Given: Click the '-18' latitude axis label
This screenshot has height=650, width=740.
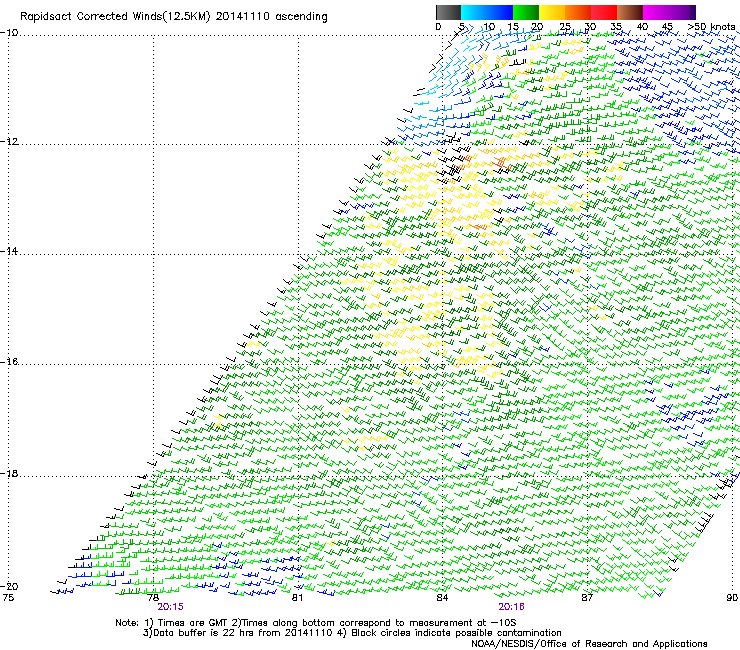Looking at the screenshot, I should (9, 473).
